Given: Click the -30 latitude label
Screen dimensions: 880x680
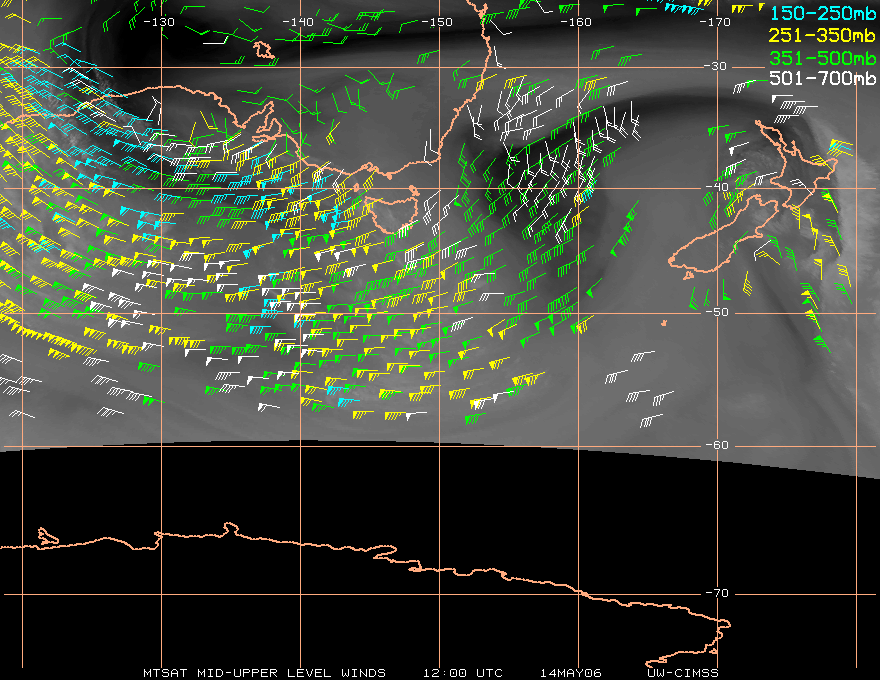Looking at the screenshot, I should (x=717, y=66).
